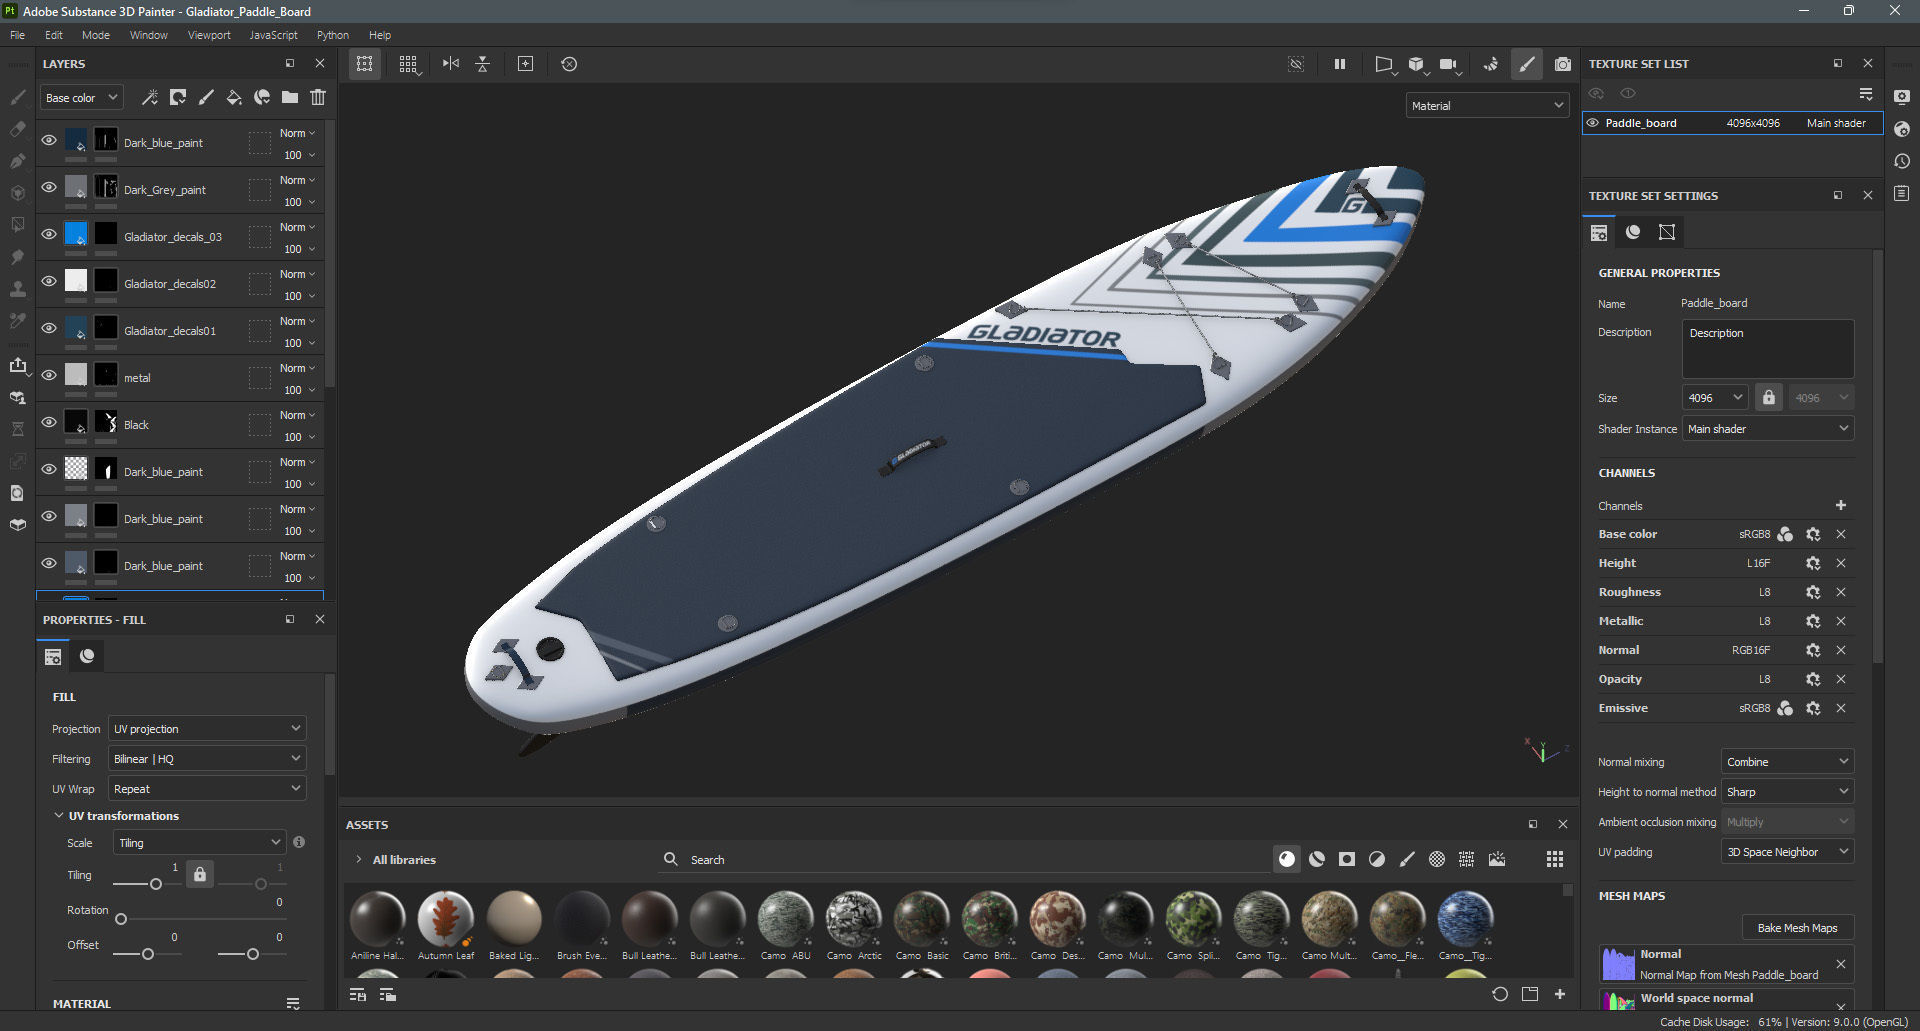Expand the All libraries breadcrumb
This screenshot has height=1031, width=1920.
(359, 859)
